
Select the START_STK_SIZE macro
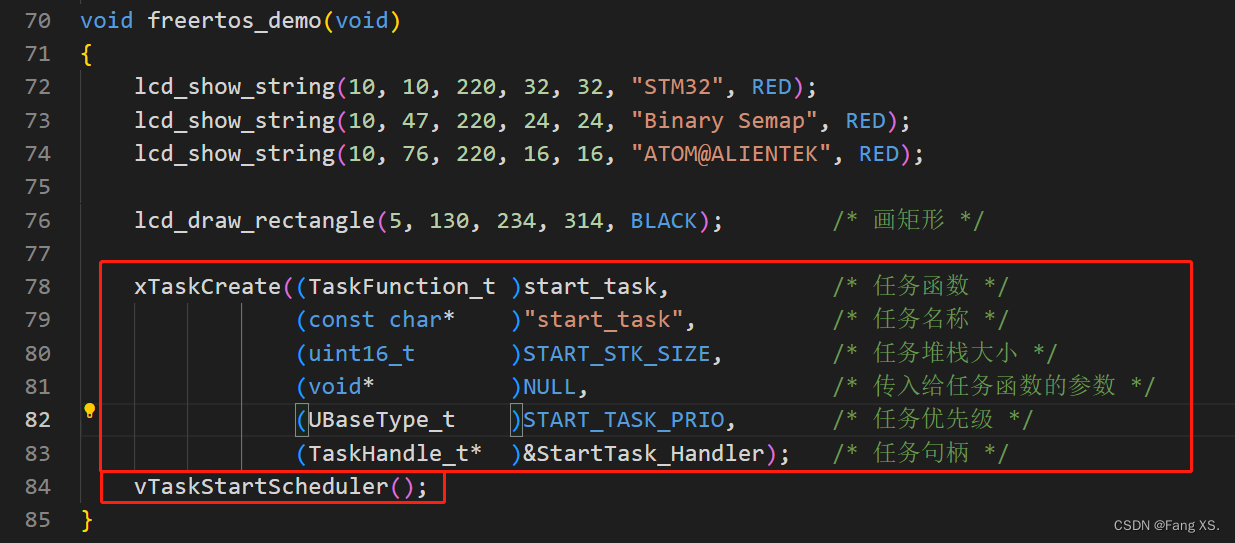616,354
